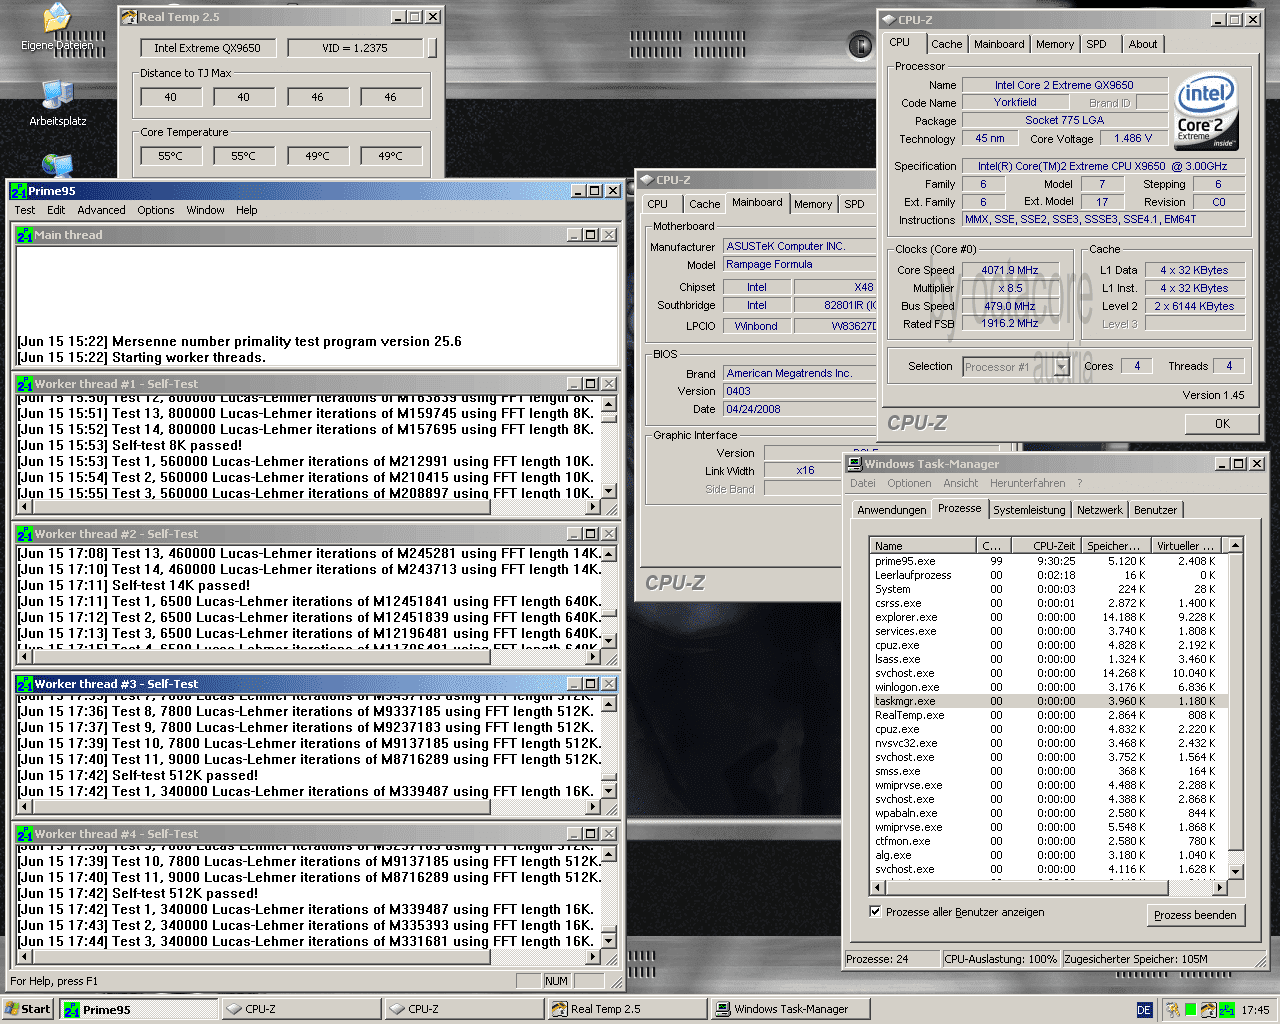Open Ansicht menu in Task-Manager
1280x1024 pixels.
tap(961, 483)
